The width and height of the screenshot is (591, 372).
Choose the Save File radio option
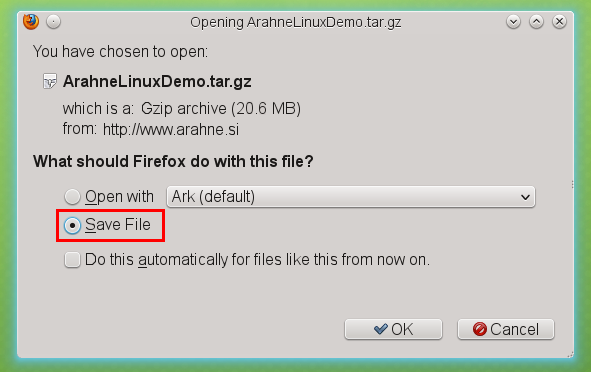click(72, 225)
